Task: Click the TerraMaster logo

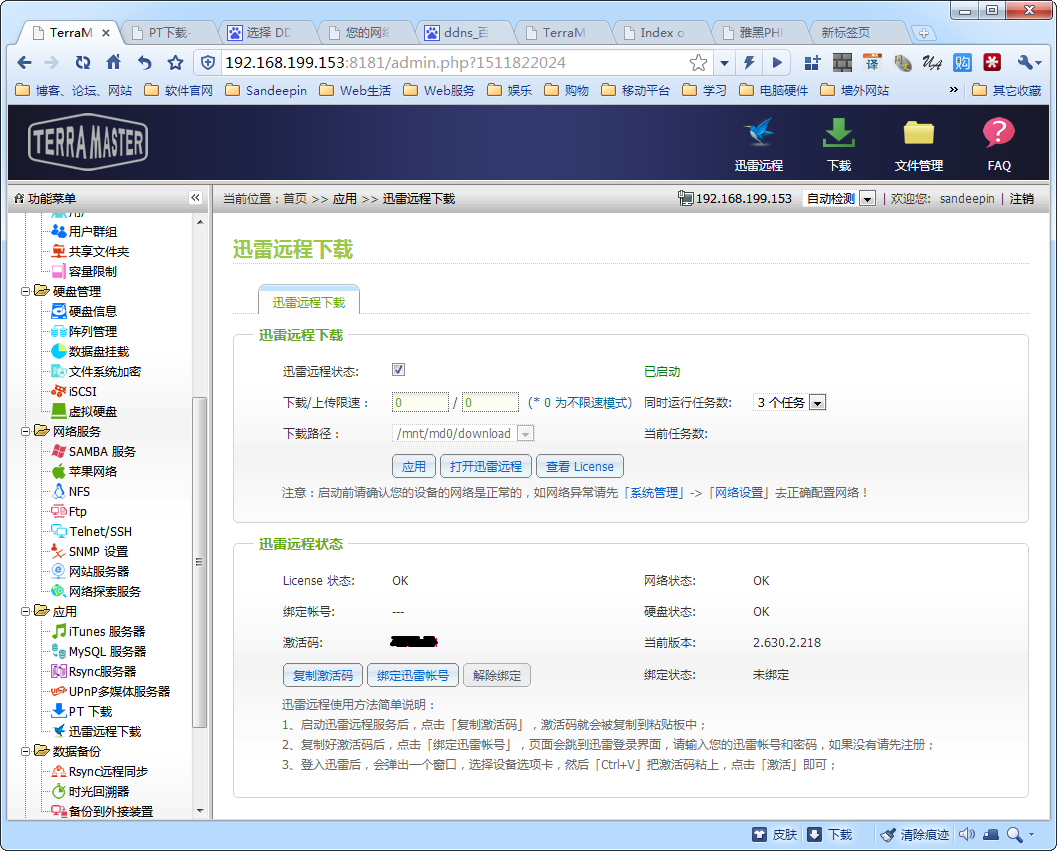Action: point(88,141)
